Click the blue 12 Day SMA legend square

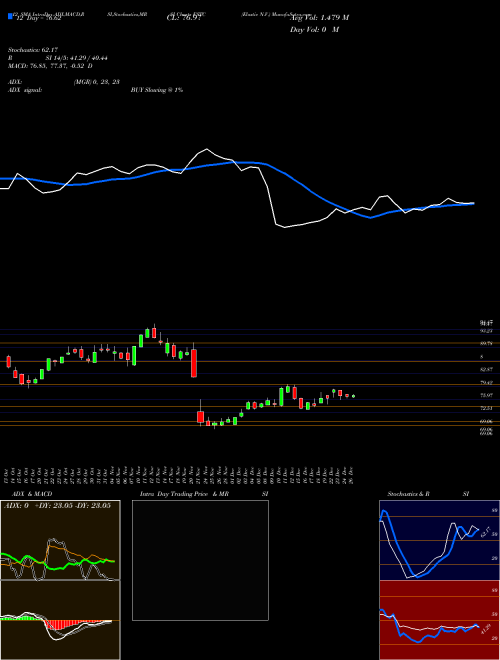(10, 16)
